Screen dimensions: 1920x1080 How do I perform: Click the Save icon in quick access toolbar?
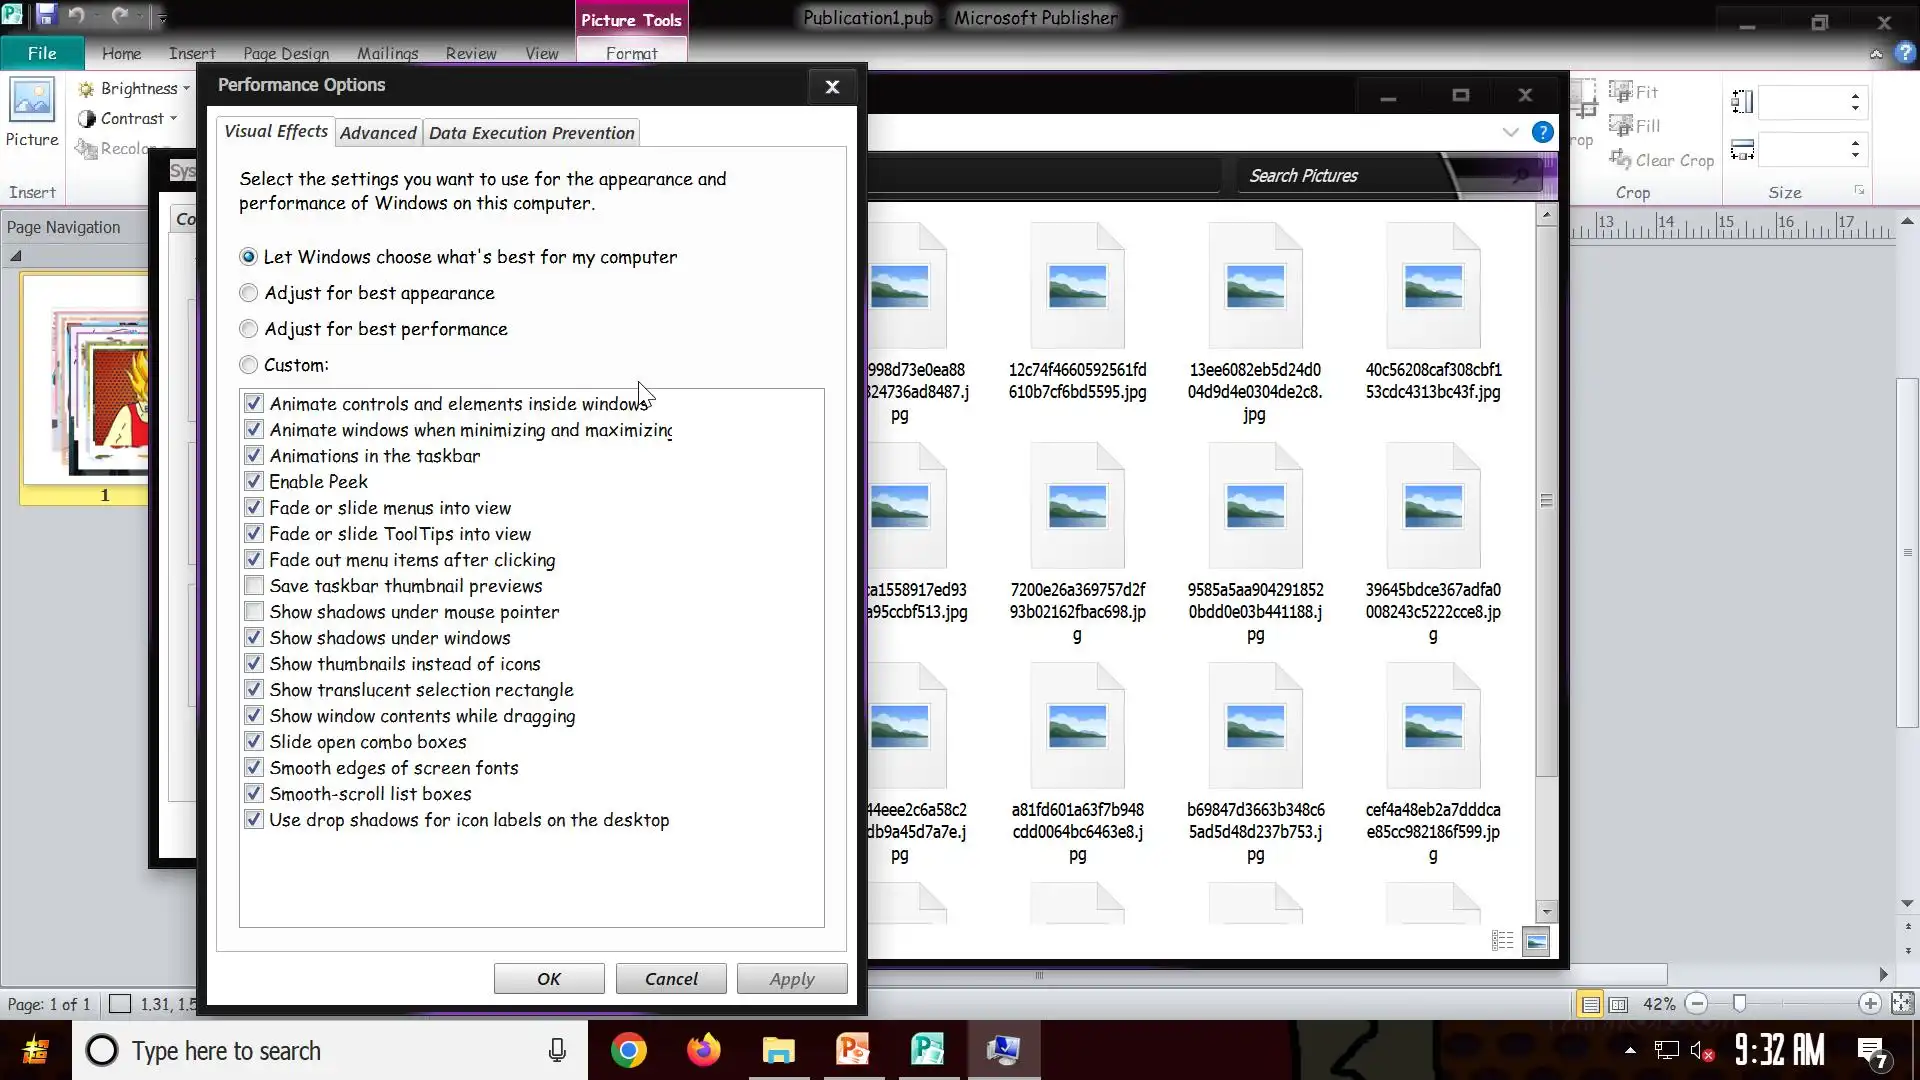click(x=46, y=15)
